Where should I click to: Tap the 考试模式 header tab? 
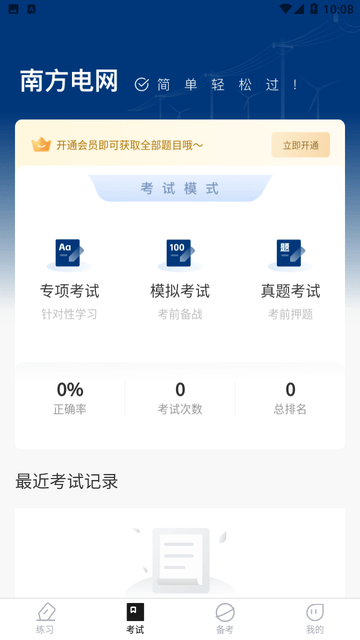tap(180, 188)
